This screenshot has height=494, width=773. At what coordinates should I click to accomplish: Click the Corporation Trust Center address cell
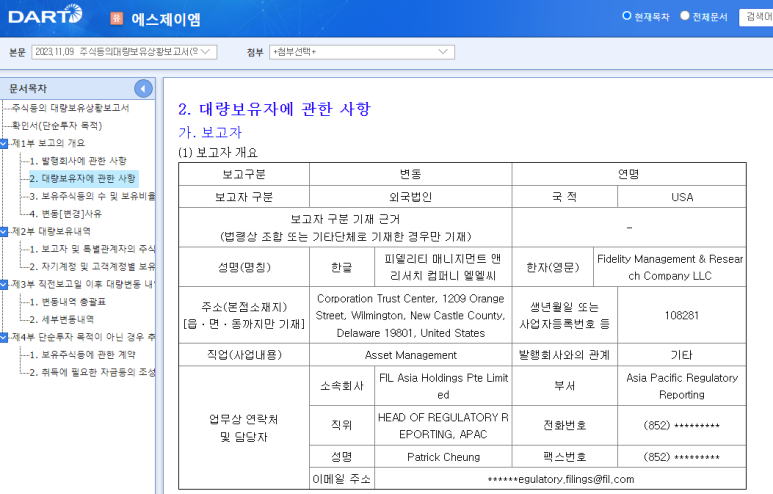point(410,316)
